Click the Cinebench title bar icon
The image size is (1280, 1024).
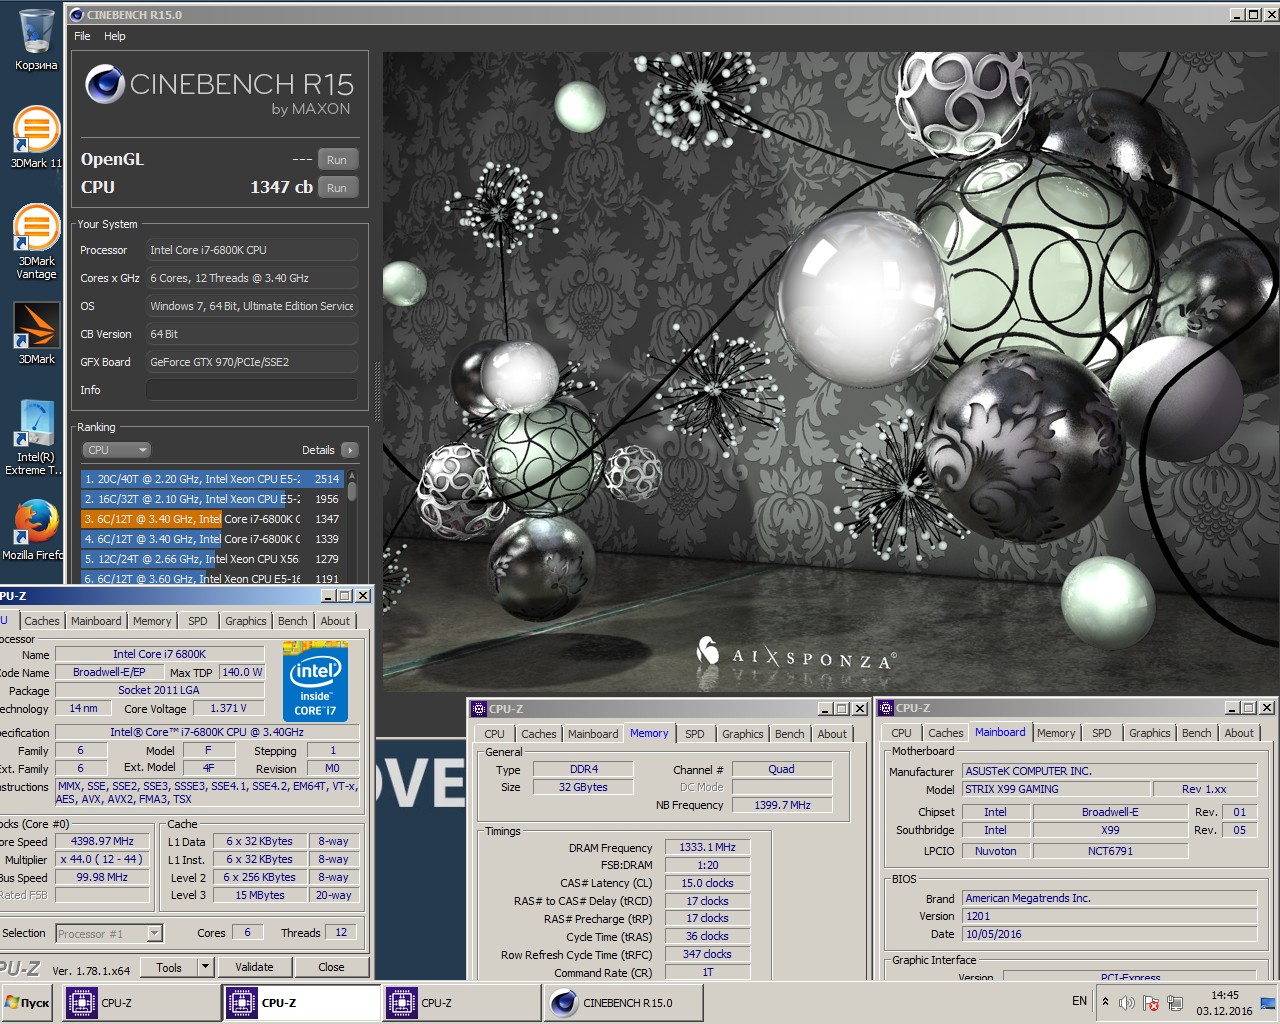[x=77, y=15]
